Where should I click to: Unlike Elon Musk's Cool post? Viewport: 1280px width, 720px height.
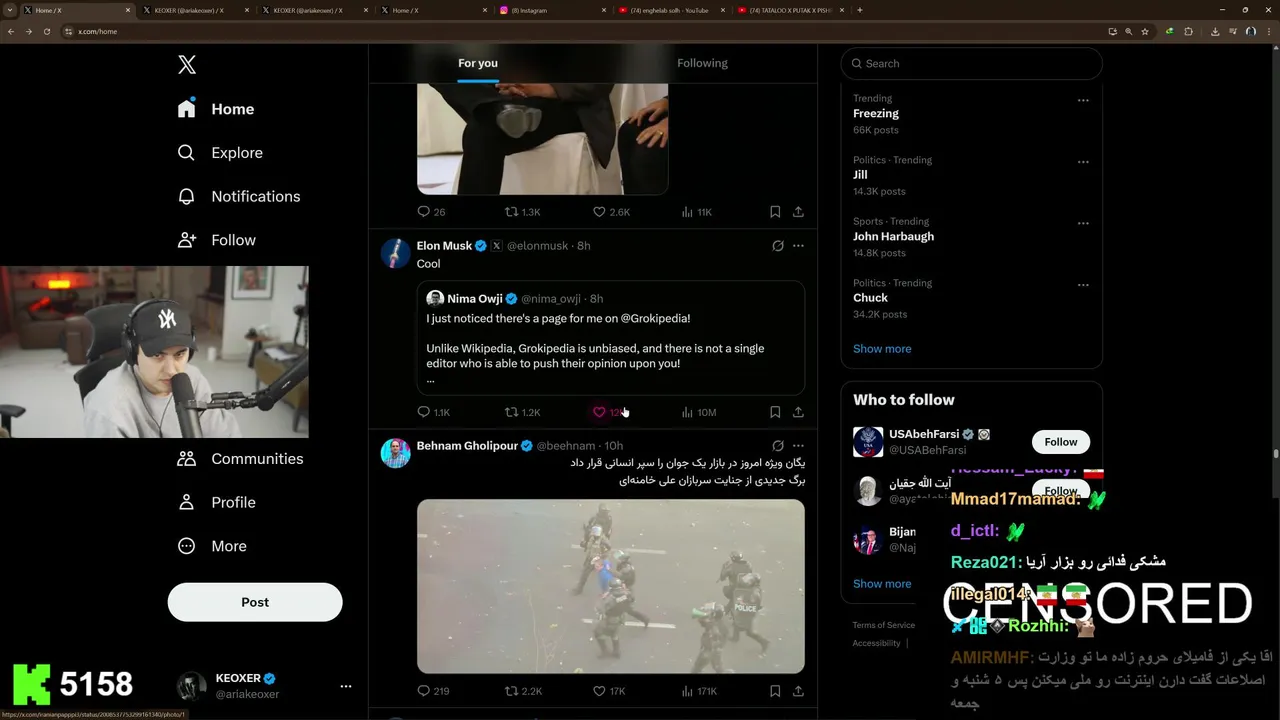click(x=607, y=412)
